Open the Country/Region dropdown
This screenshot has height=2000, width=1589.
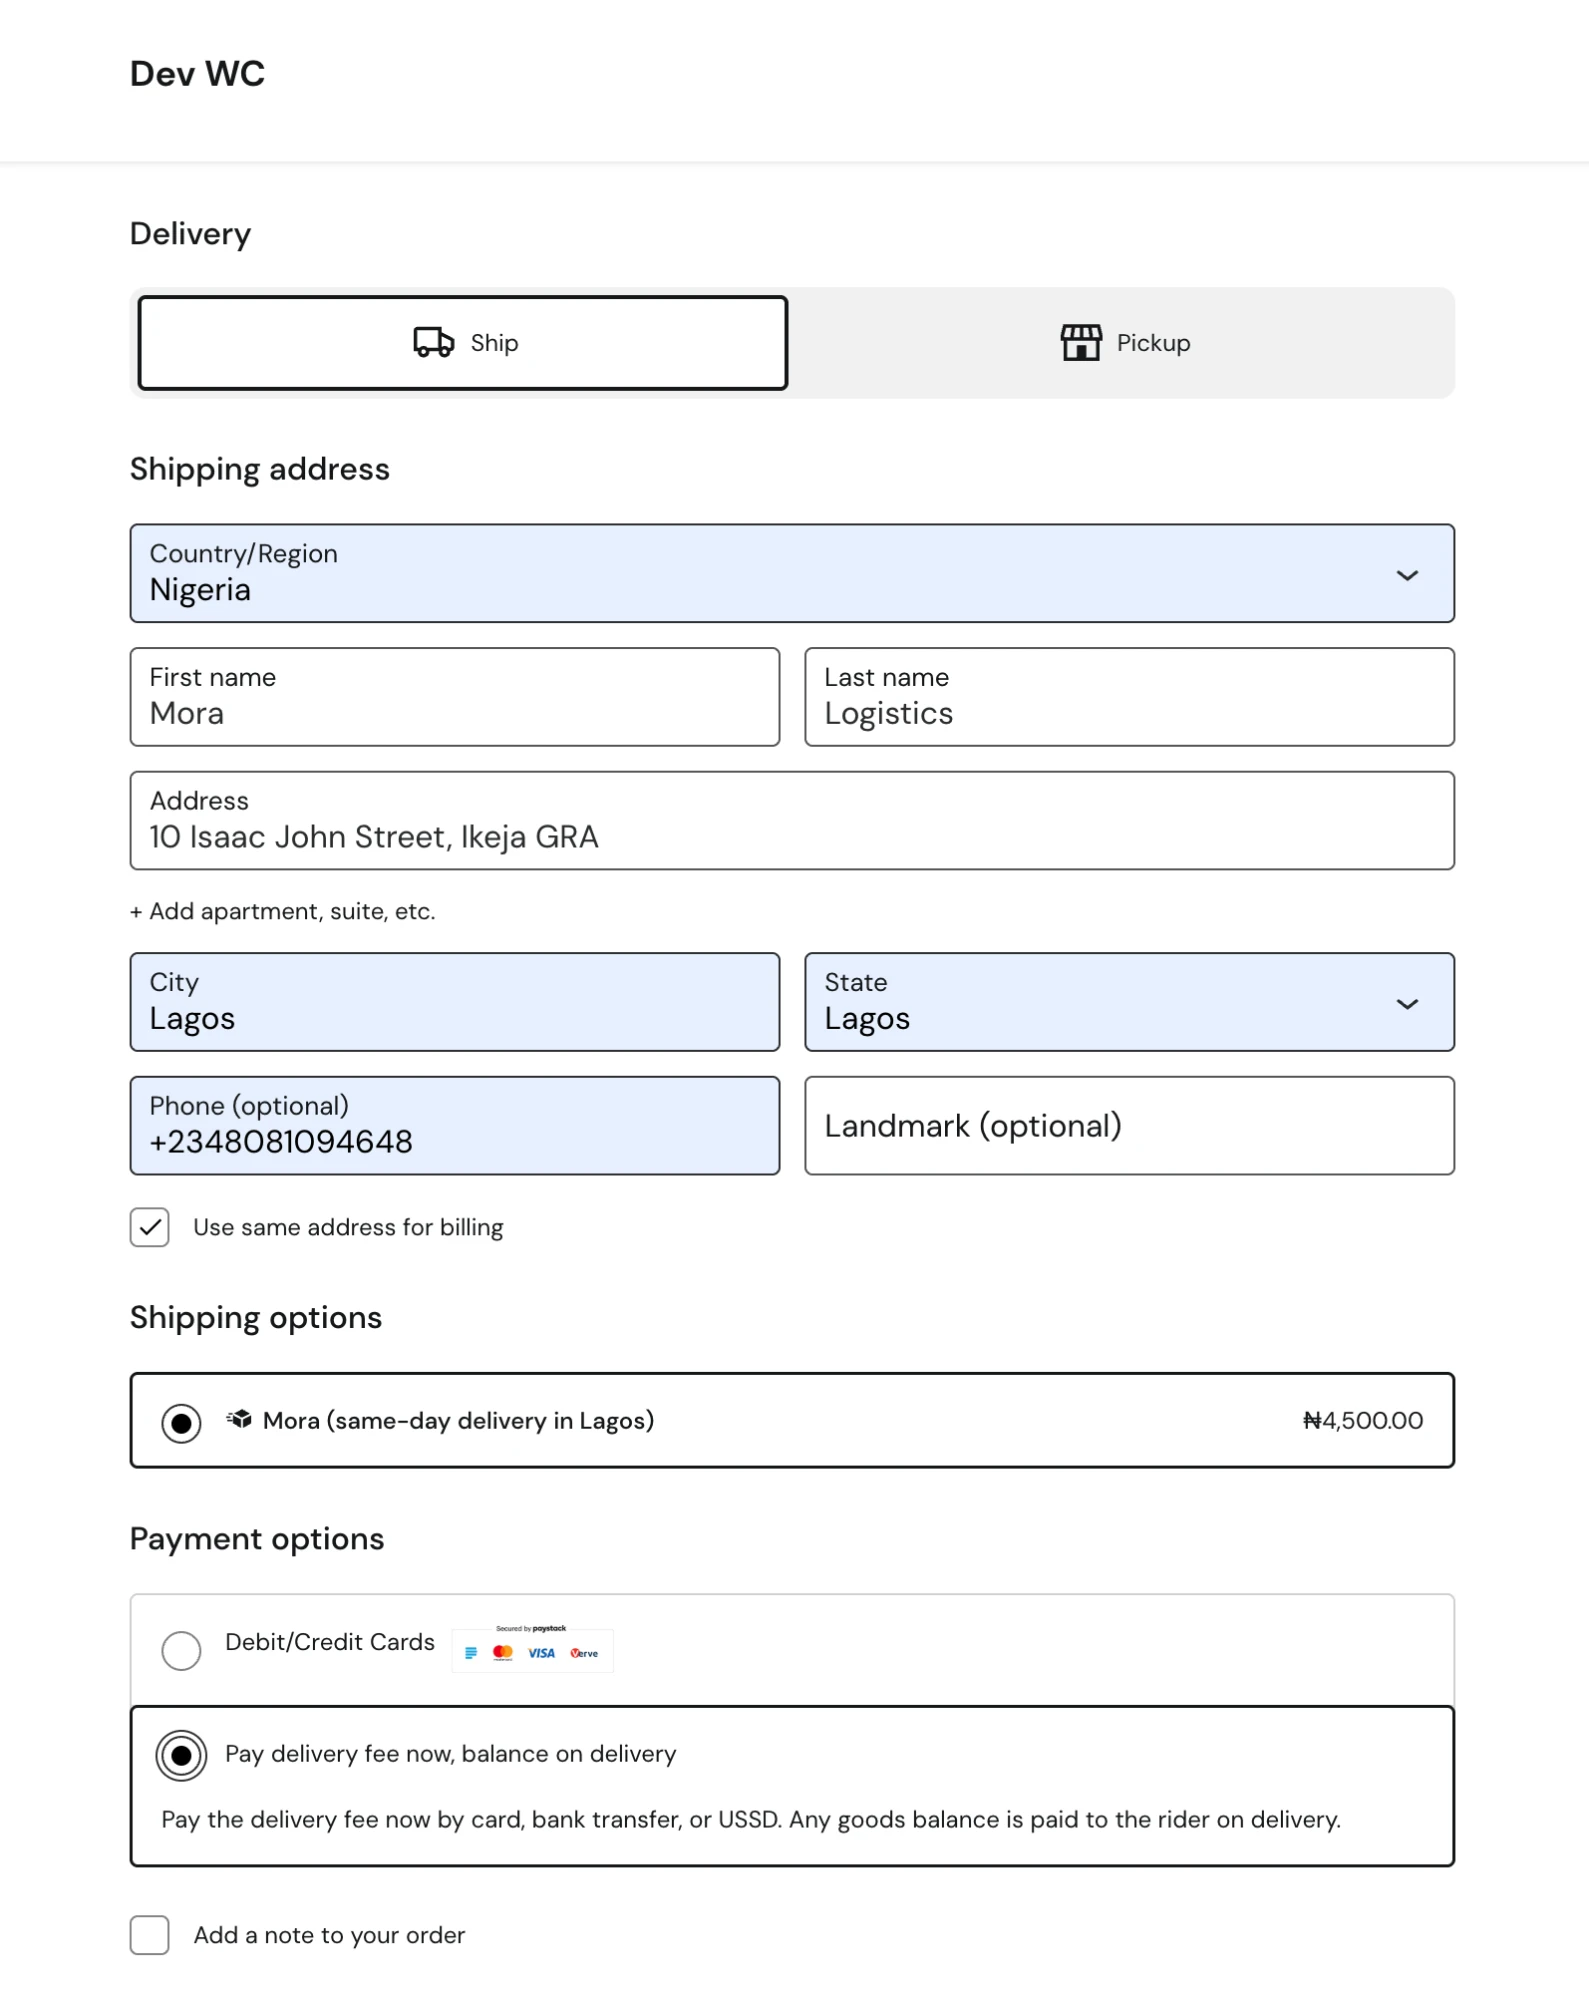792,573
